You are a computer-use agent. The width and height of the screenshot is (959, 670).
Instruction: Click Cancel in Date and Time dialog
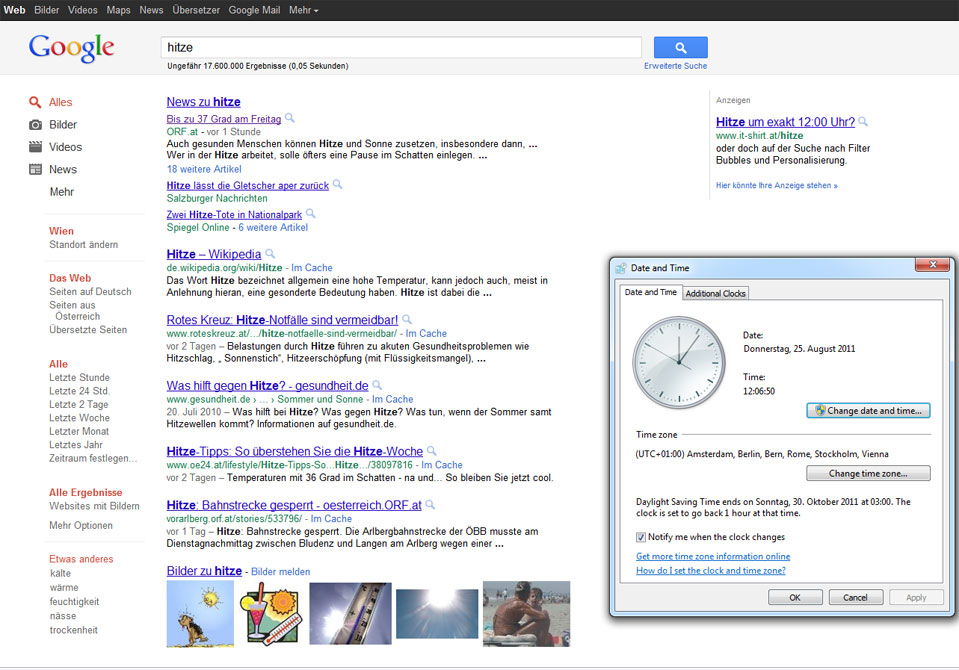tap(856, 597)
